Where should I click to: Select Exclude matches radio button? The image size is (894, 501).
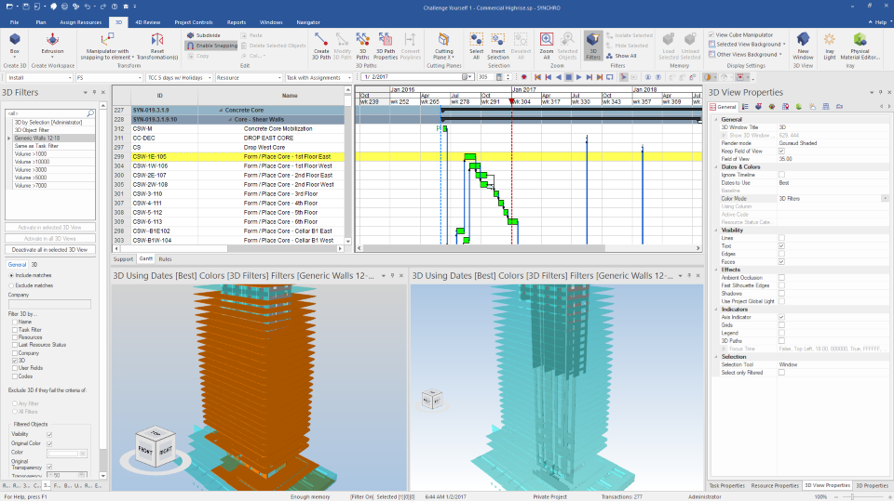(x=11, y=285)
